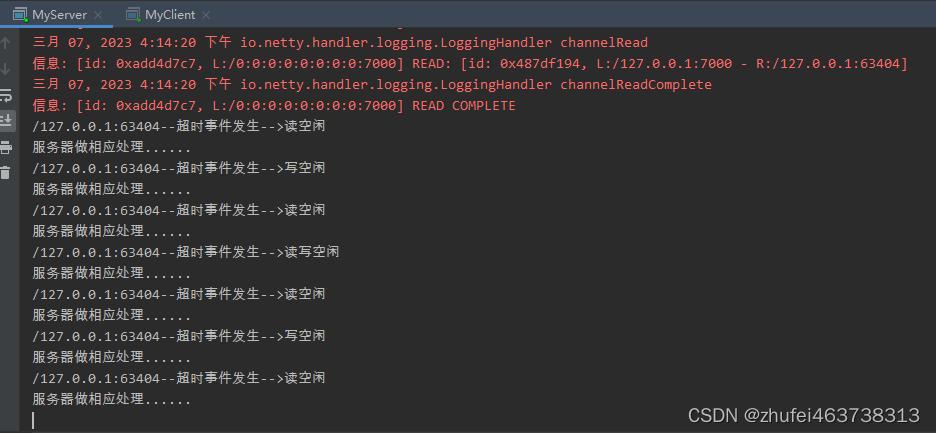Print the console output
Viewport: 936px width, 433px height.
coord(6,147)
